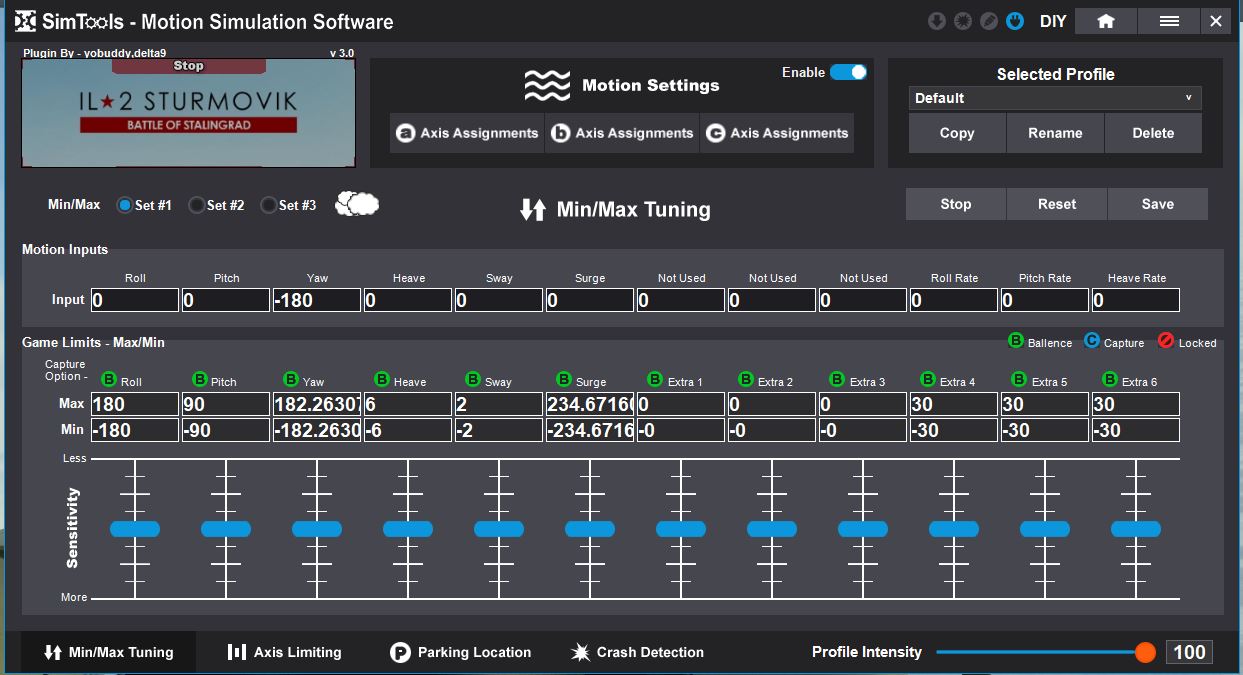Image resolution: width=1243 pixels, height=675 pixels.
Task: Open the Crash Detection tab
Action: click(637, 652)
